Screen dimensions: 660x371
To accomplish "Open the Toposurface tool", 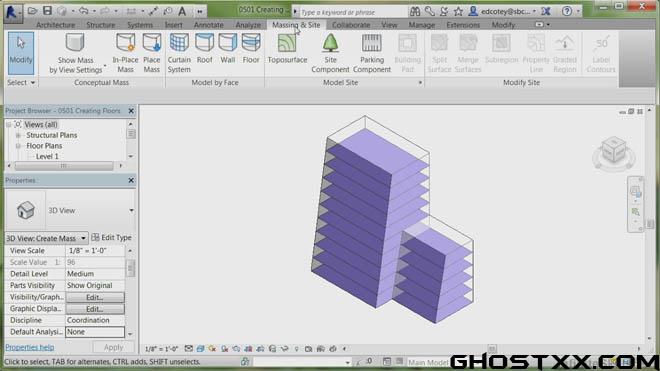I will pos(287,49).
